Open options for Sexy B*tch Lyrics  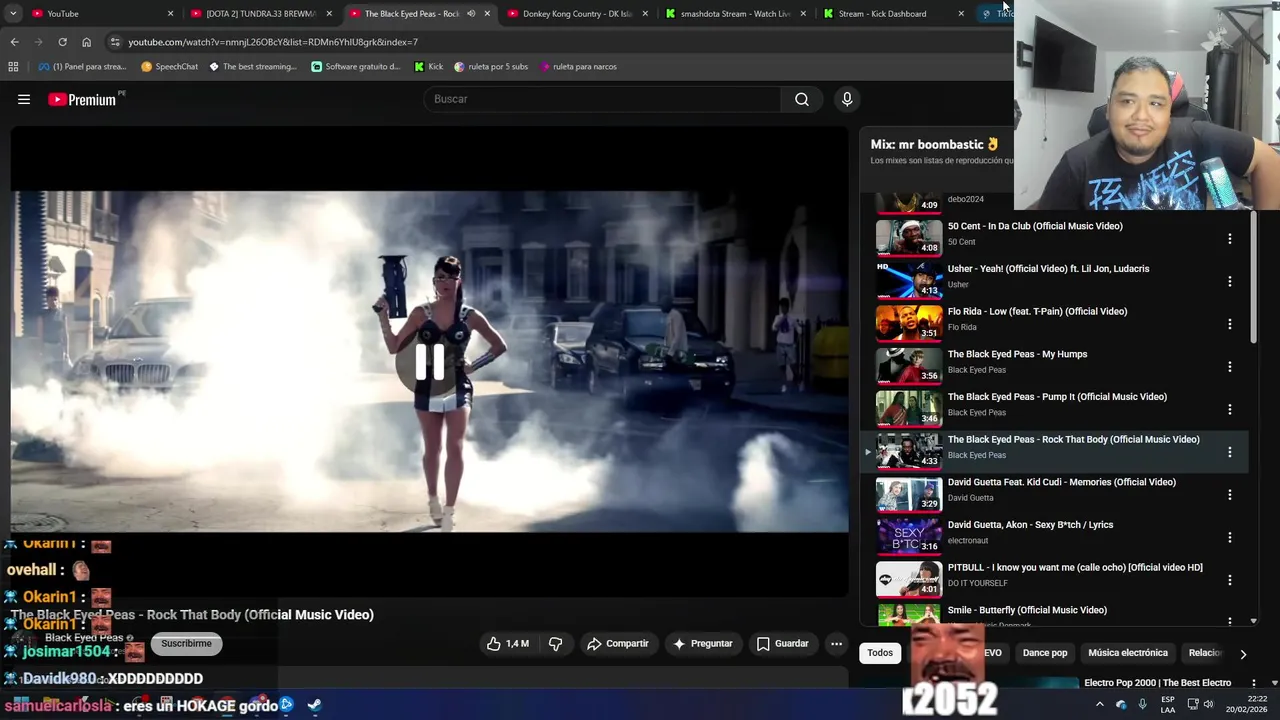(x=1230, y=537)
